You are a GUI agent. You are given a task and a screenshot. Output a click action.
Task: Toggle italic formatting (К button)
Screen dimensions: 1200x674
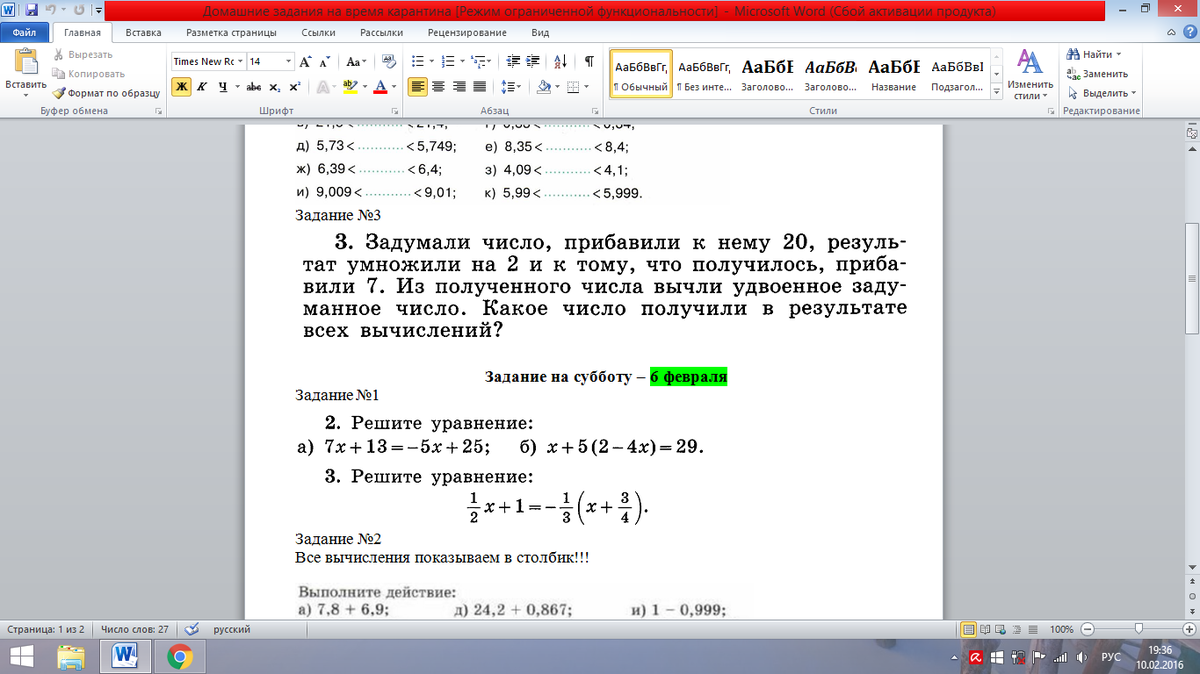tap(202, 87)
